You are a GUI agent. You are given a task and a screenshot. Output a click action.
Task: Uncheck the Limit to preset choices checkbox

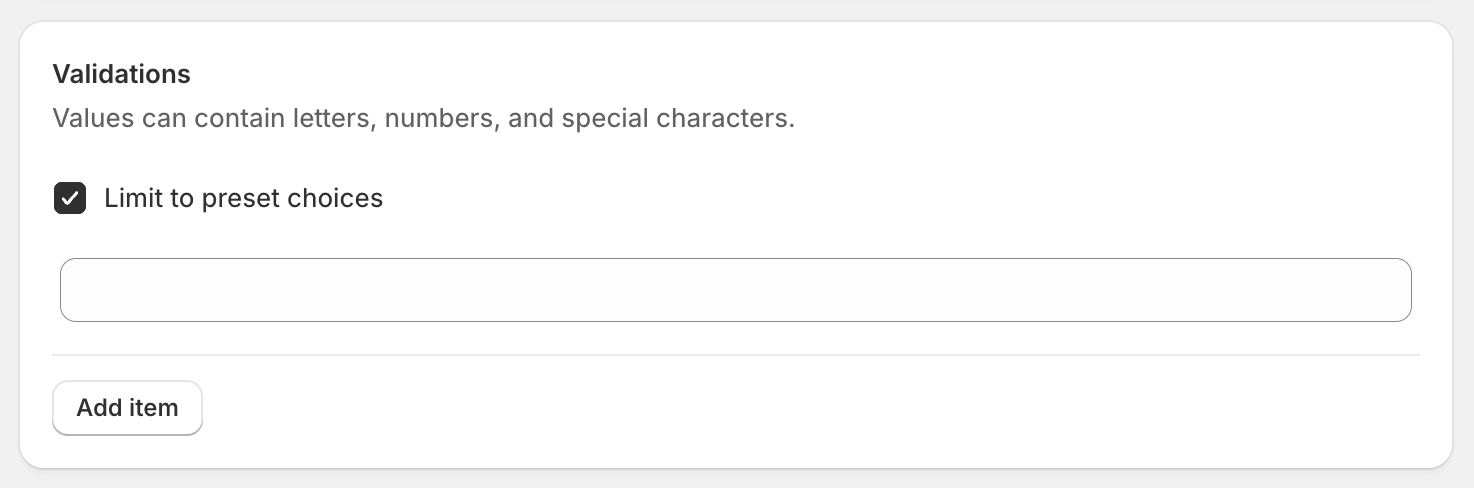(70, 198)
